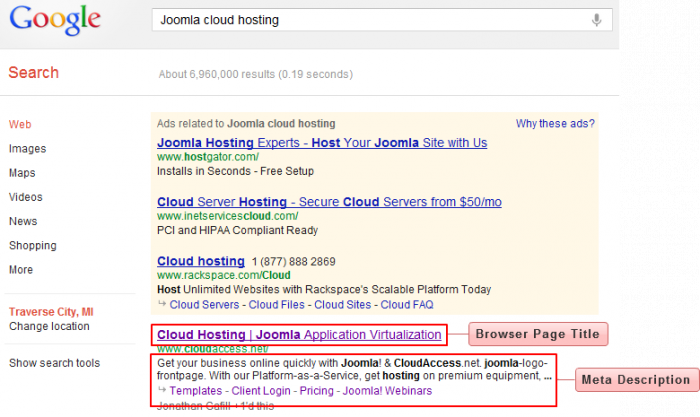Switch to Maps results
This screenshot has width=700, height=417.
click(22, 173)
